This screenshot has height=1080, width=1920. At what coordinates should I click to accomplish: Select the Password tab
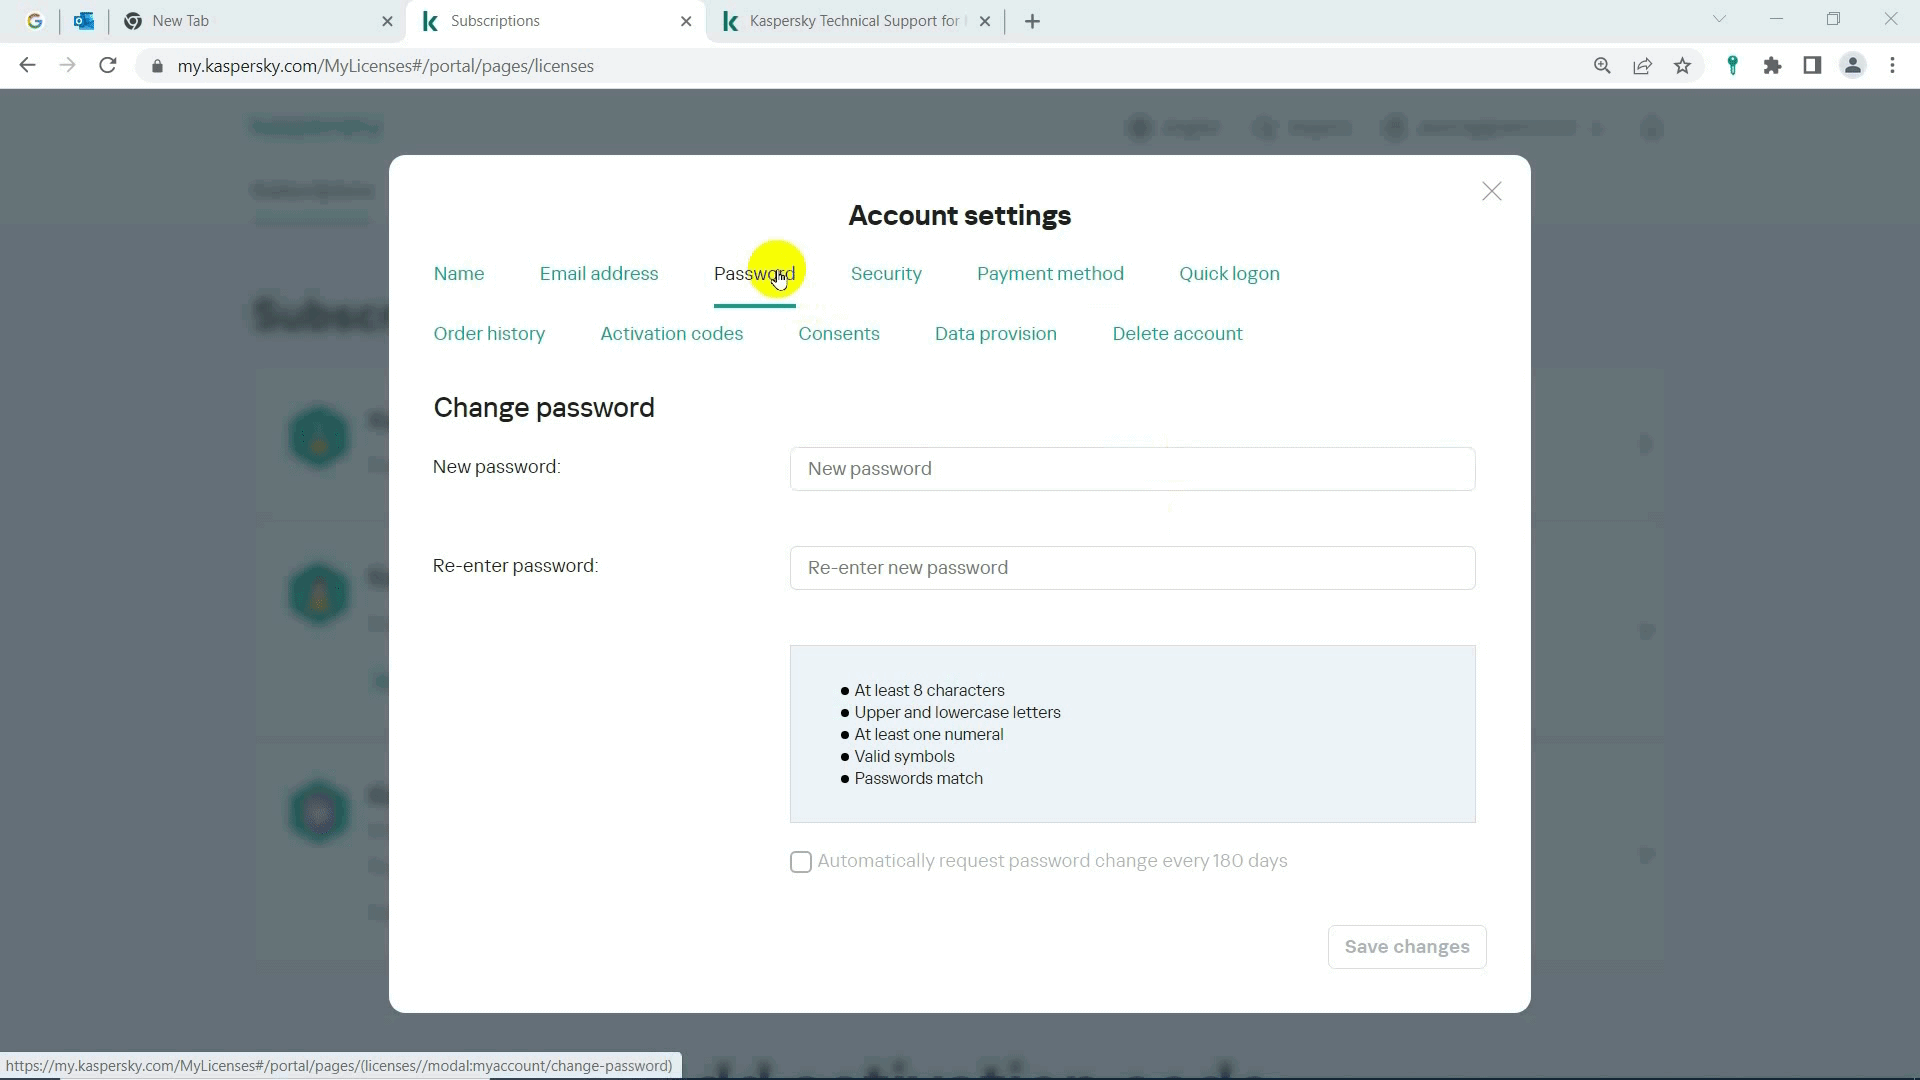(x=754, y=274)
